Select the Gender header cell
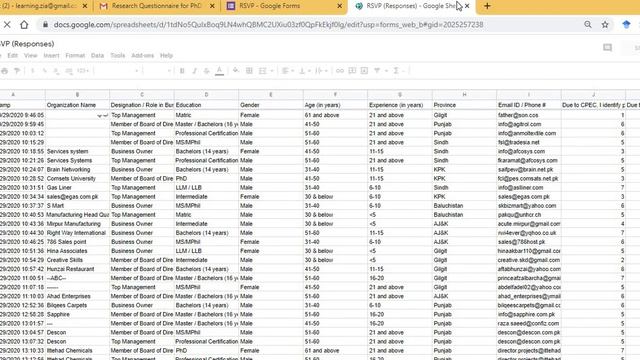The height and width of the screenshot is (360, 640). 271,105
